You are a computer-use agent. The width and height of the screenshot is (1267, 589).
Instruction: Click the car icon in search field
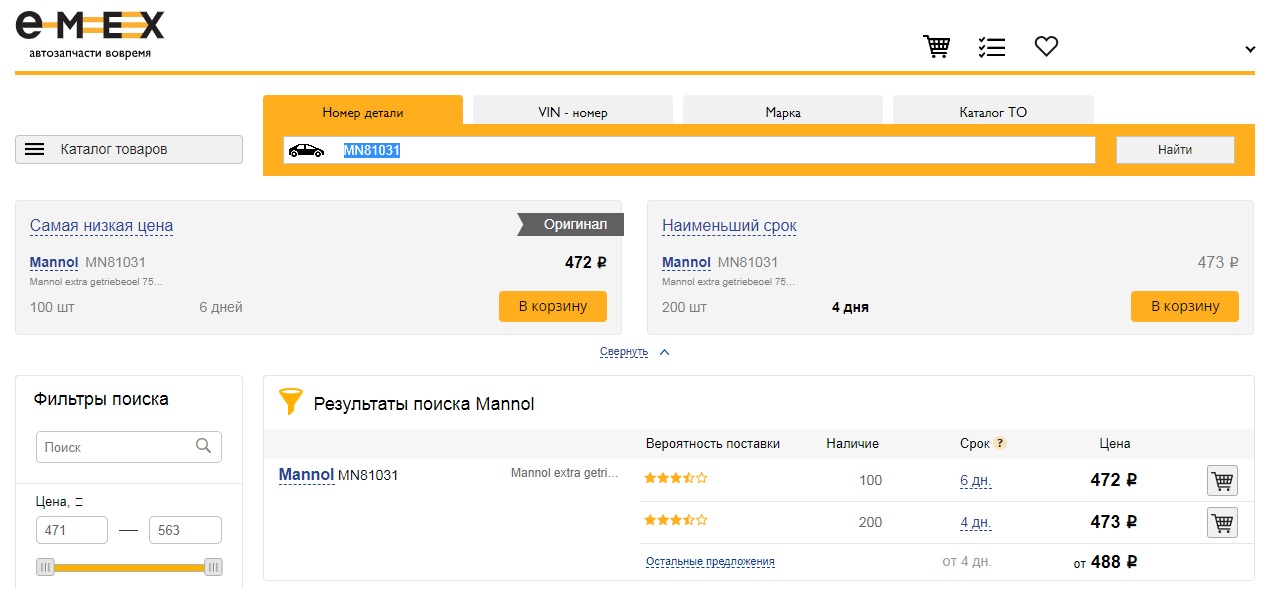click(306, 150)
